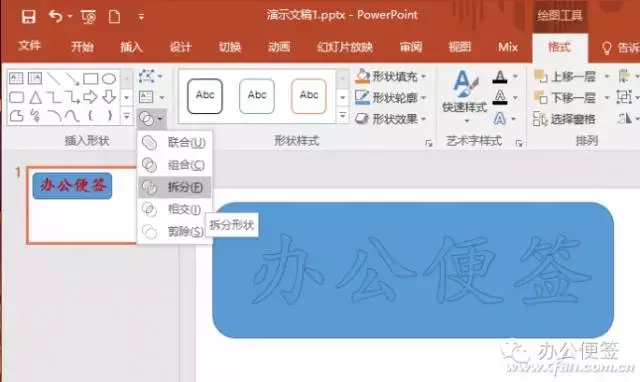Select the vertical text box shape
Image resolution: width=640 pixels, height=382 pixels.
(35, 78)
